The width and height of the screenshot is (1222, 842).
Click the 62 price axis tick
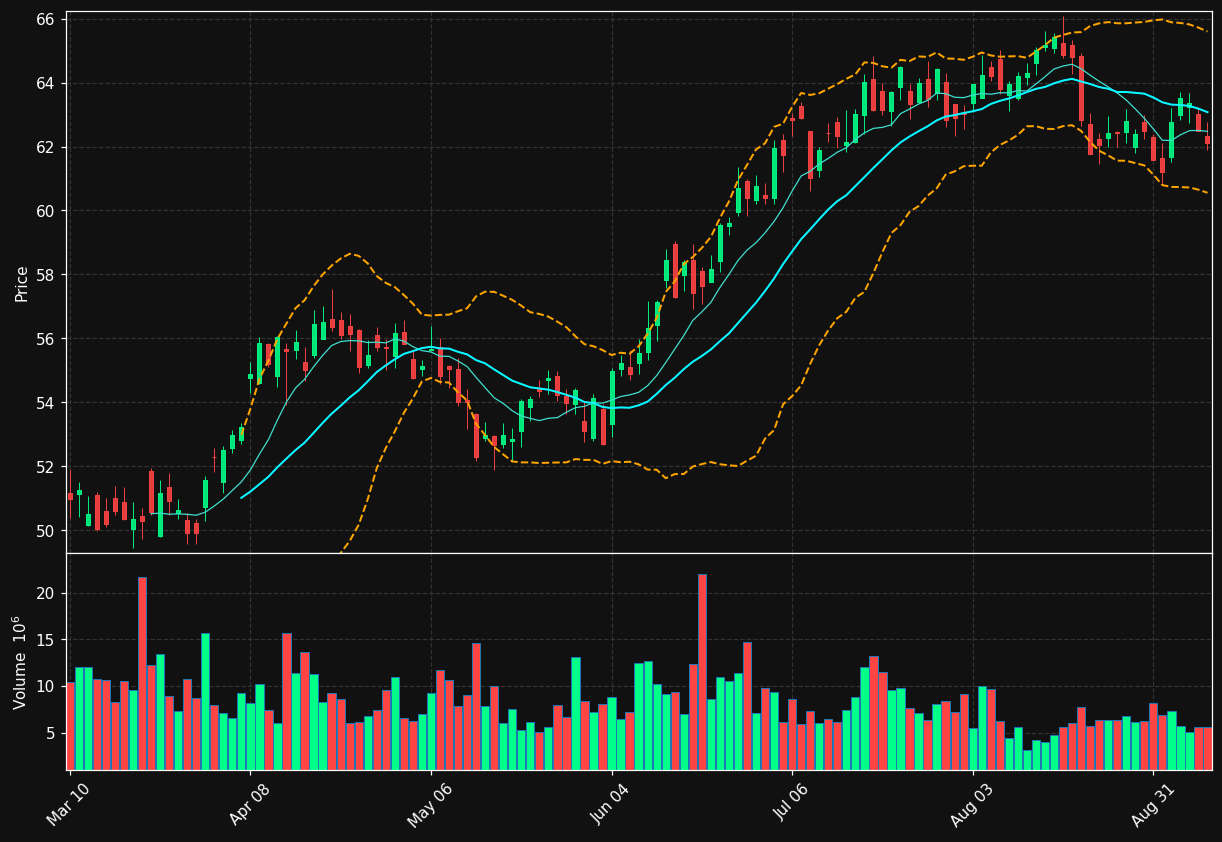[47, 147]
